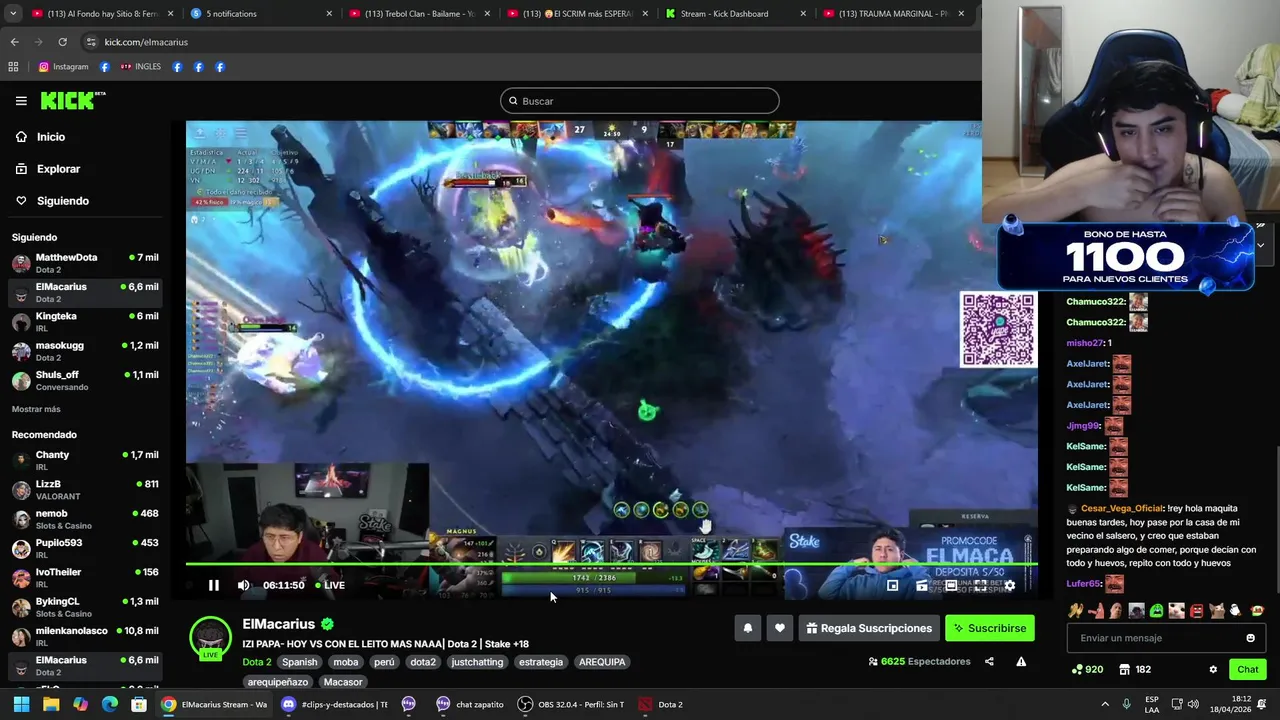Click Regala Suscripciones button

pos(869,628)
